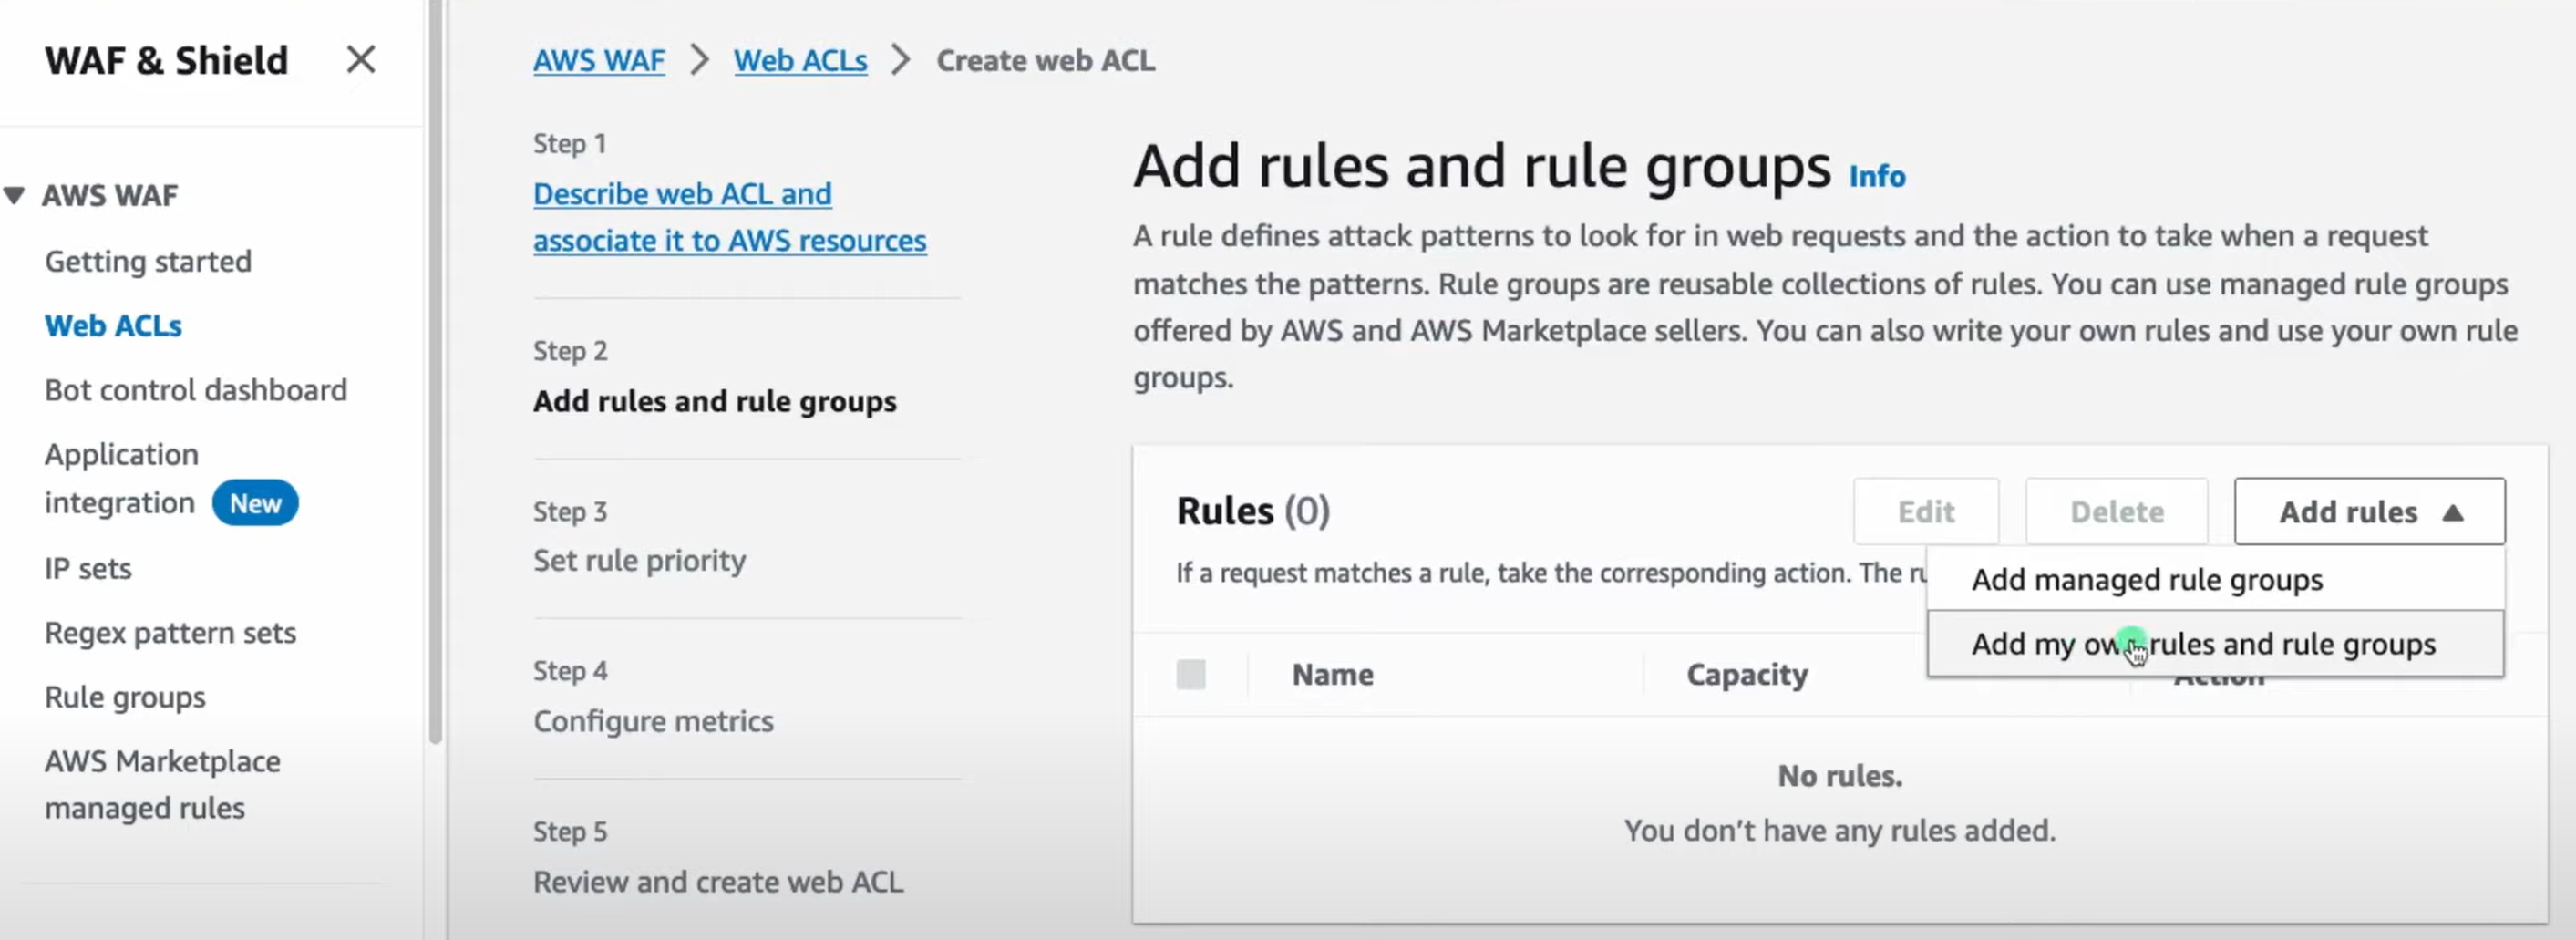Click the sidebar vertical scrollbar
This screenshot has width=2576, height=940.
click(x=435, y=370)
